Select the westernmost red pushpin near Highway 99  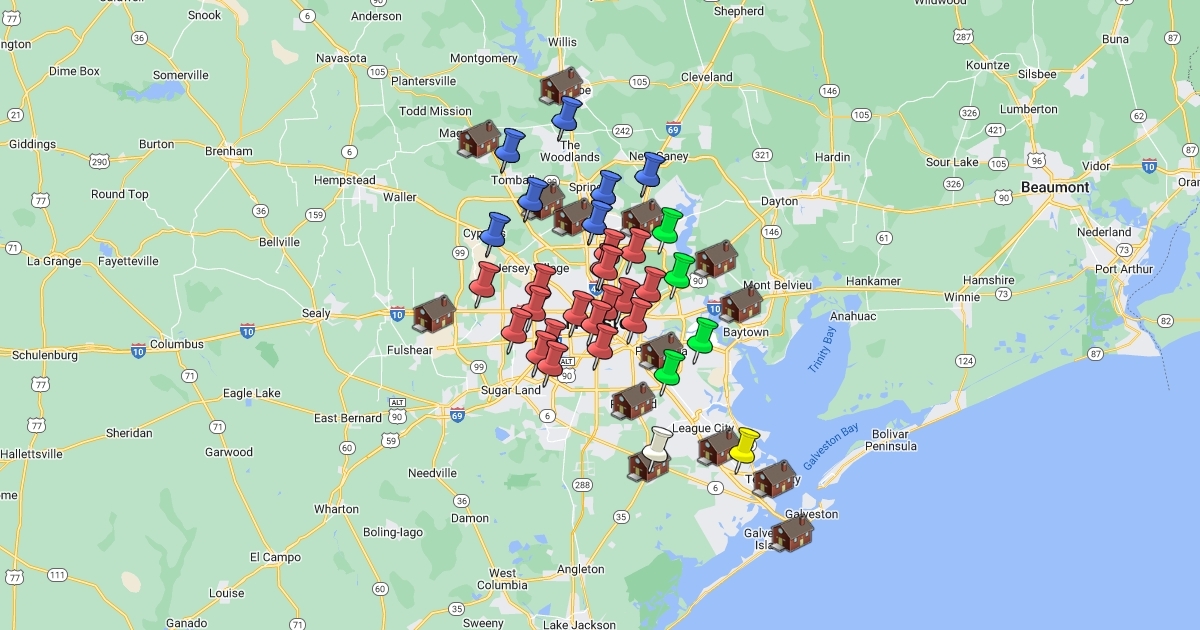485,284
